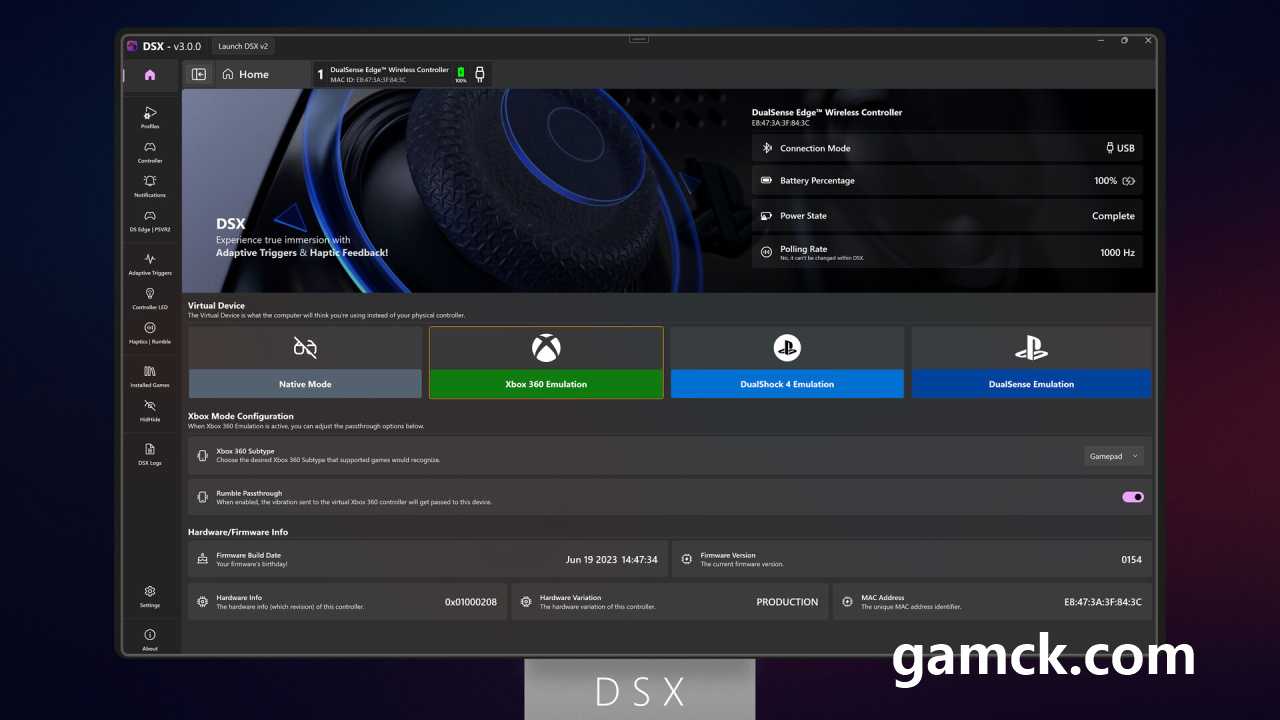
Task: Click the Firmware Version row icon
Action: pyautogui.click(x=687, y=559)
